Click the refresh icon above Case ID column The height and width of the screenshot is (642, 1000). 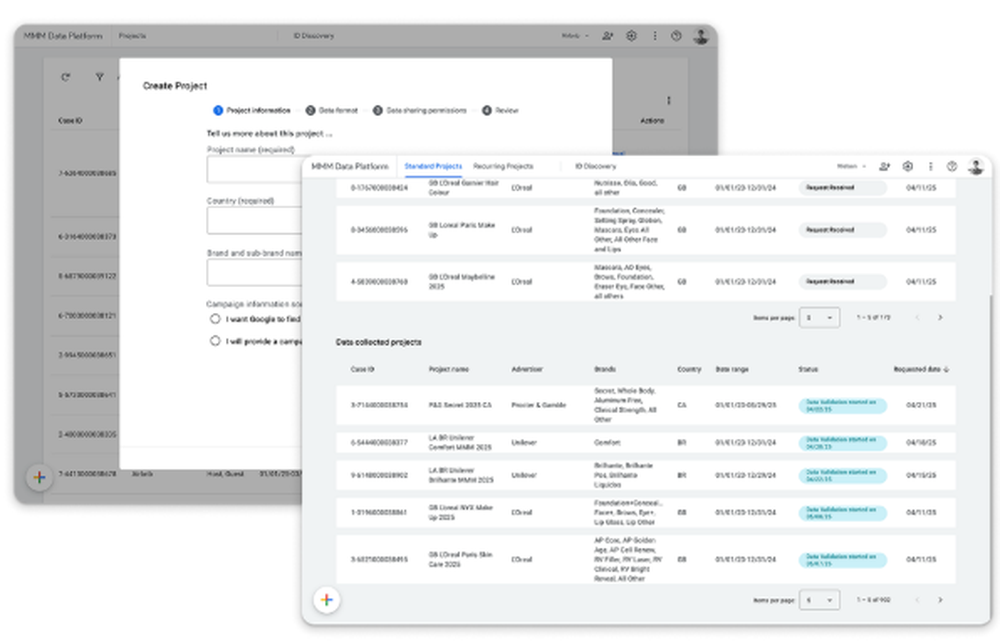66,77
